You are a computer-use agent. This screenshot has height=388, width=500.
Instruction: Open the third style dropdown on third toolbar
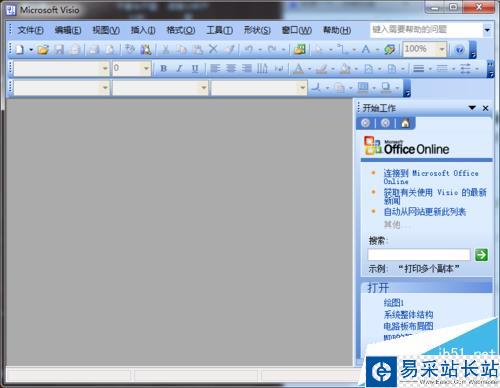(302, 88)
